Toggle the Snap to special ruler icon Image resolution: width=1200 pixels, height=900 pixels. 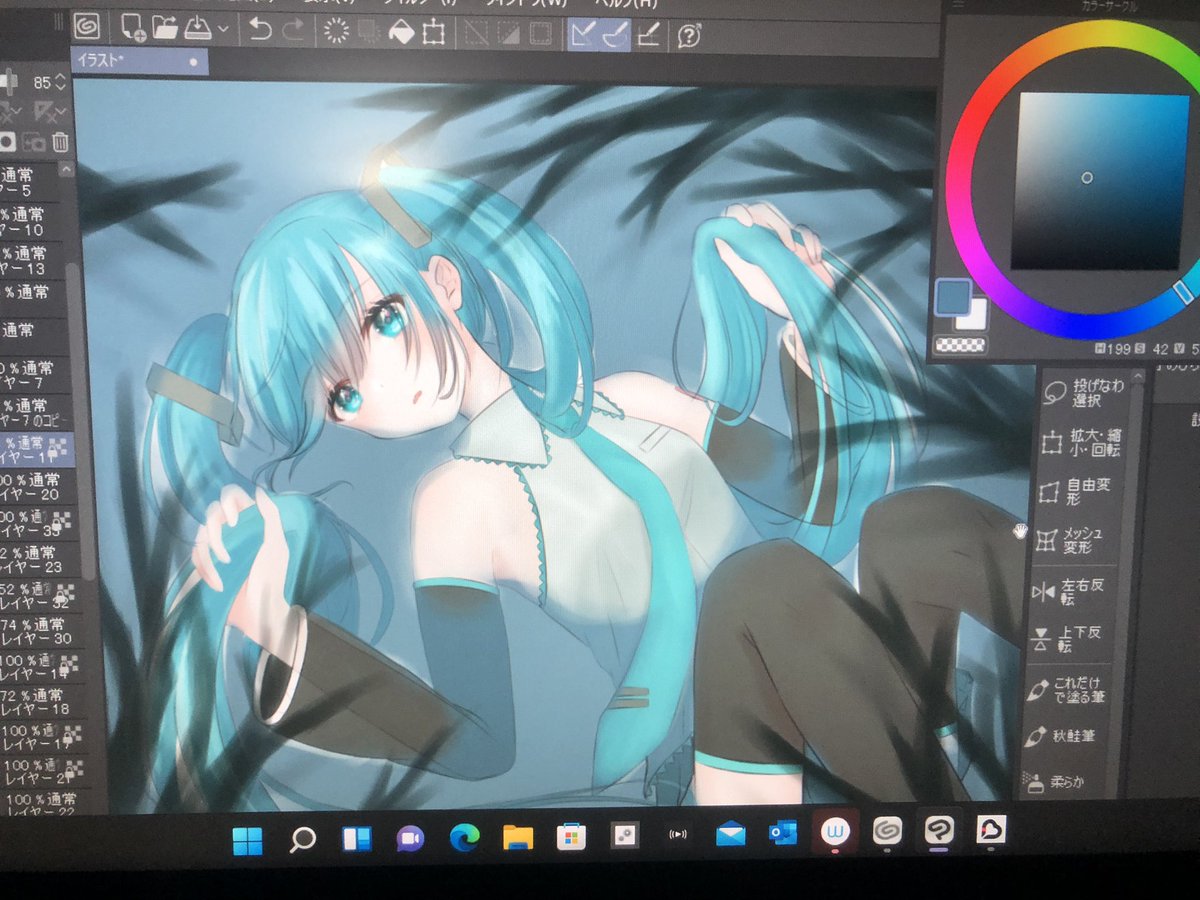(x=615, y=35)
